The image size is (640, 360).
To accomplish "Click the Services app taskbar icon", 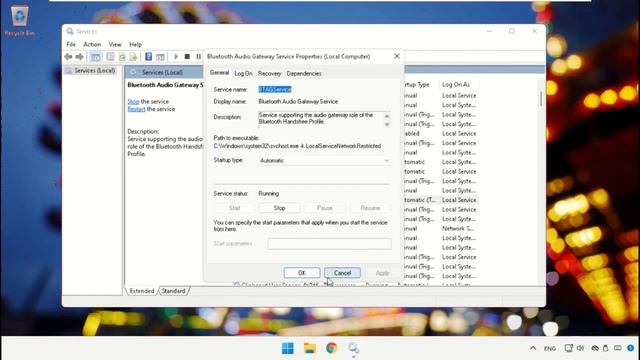I will coord(353,348).
